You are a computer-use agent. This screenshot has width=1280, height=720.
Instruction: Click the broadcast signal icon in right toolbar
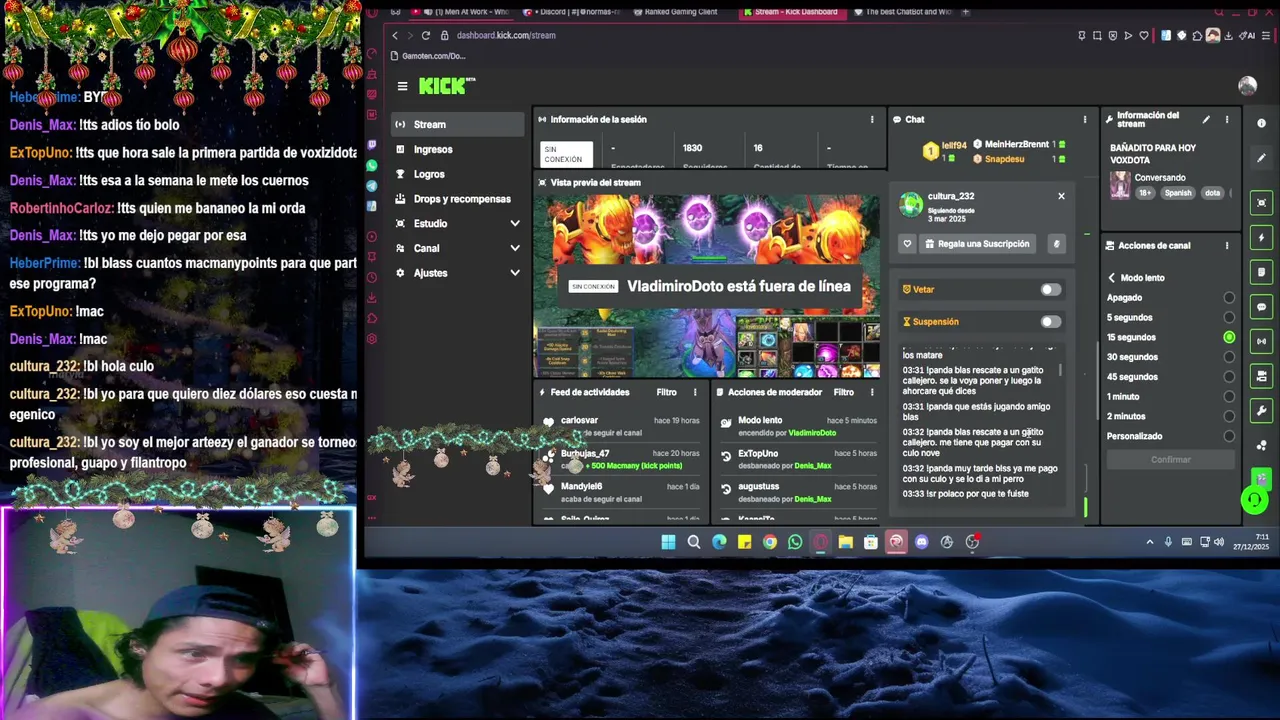point(1261,341)
